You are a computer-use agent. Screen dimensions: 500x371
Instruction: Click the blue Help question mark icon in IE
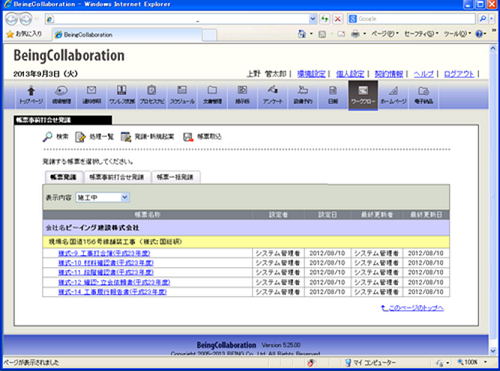pyautogui.click(x=479, y=34)
